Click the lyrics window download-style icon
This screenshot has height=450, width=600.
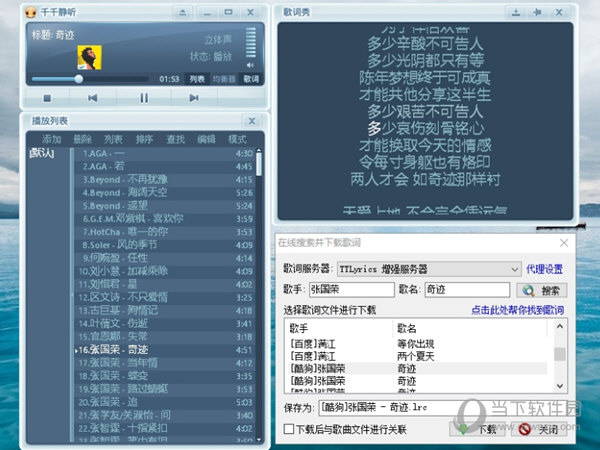[516, 13]
